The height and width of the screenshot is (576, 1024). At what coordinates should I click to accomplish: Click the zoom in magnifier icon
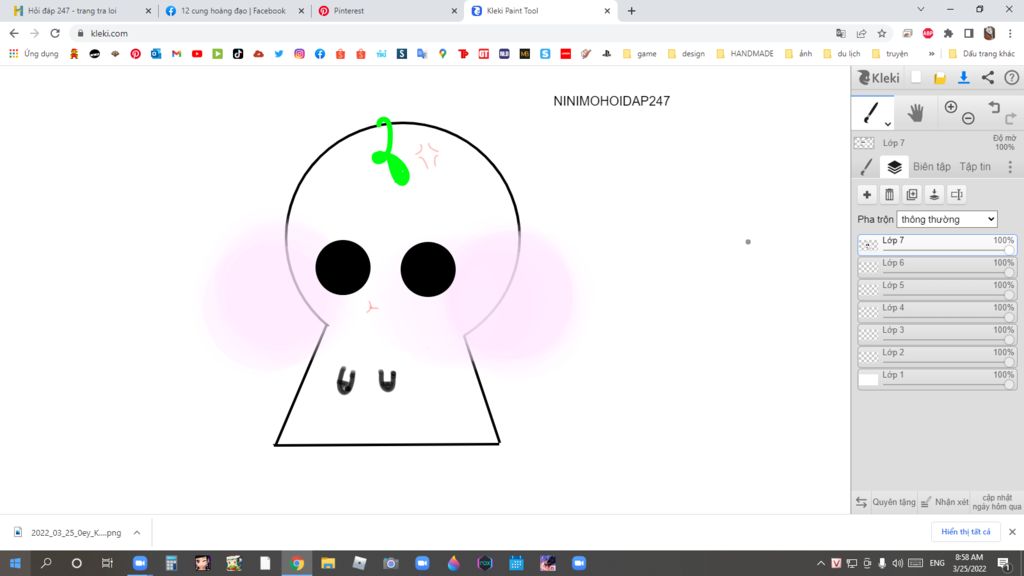click(951, 107)
